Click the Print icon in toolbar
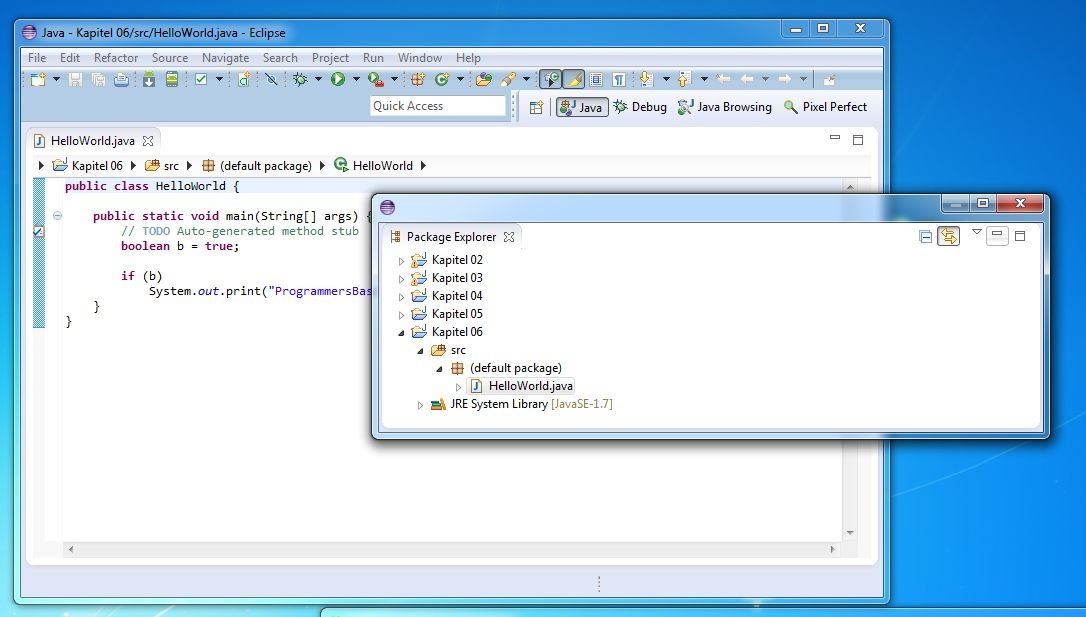Screen dimensions: 1086x617 (121, 80)
